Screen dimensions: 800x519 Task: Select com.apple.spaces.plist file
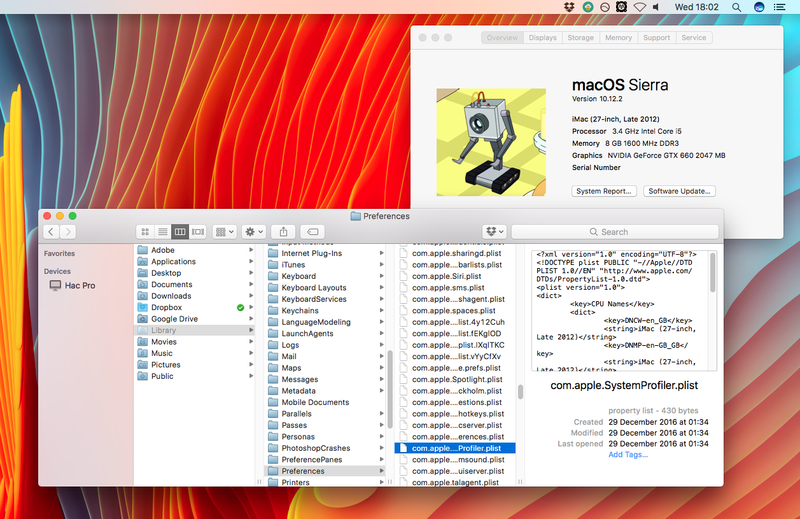[455, 310]
